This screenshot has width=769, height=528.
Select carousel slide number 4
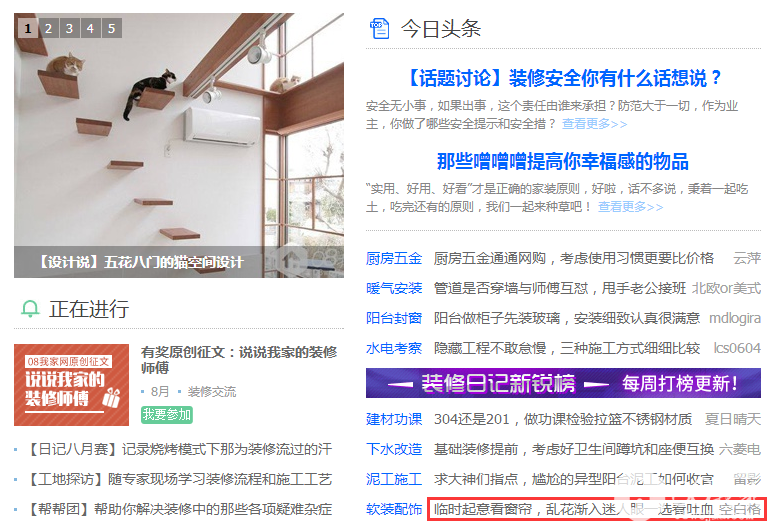point(91,28)
